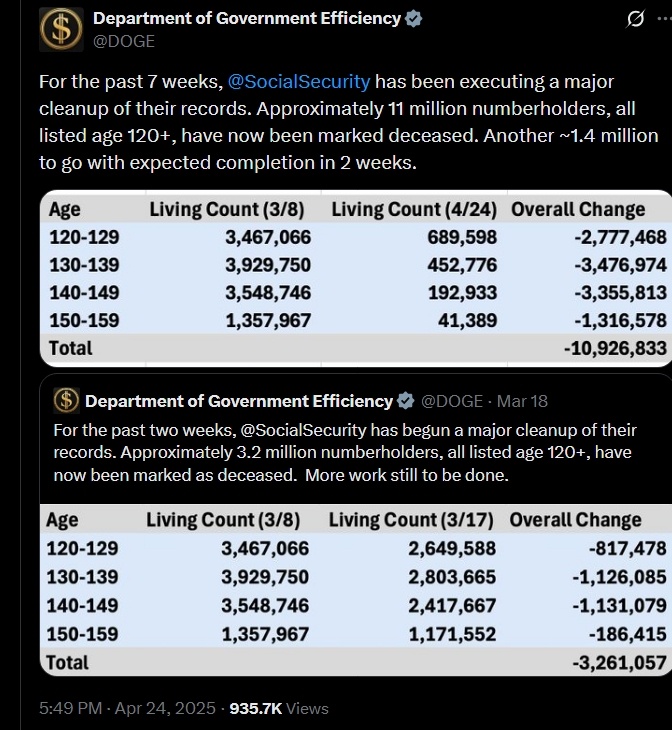Image resolution: width=672 pixels, height=730 pixels.
Task: Click the Grok icon in tweet header
Action: coord(635,19)
